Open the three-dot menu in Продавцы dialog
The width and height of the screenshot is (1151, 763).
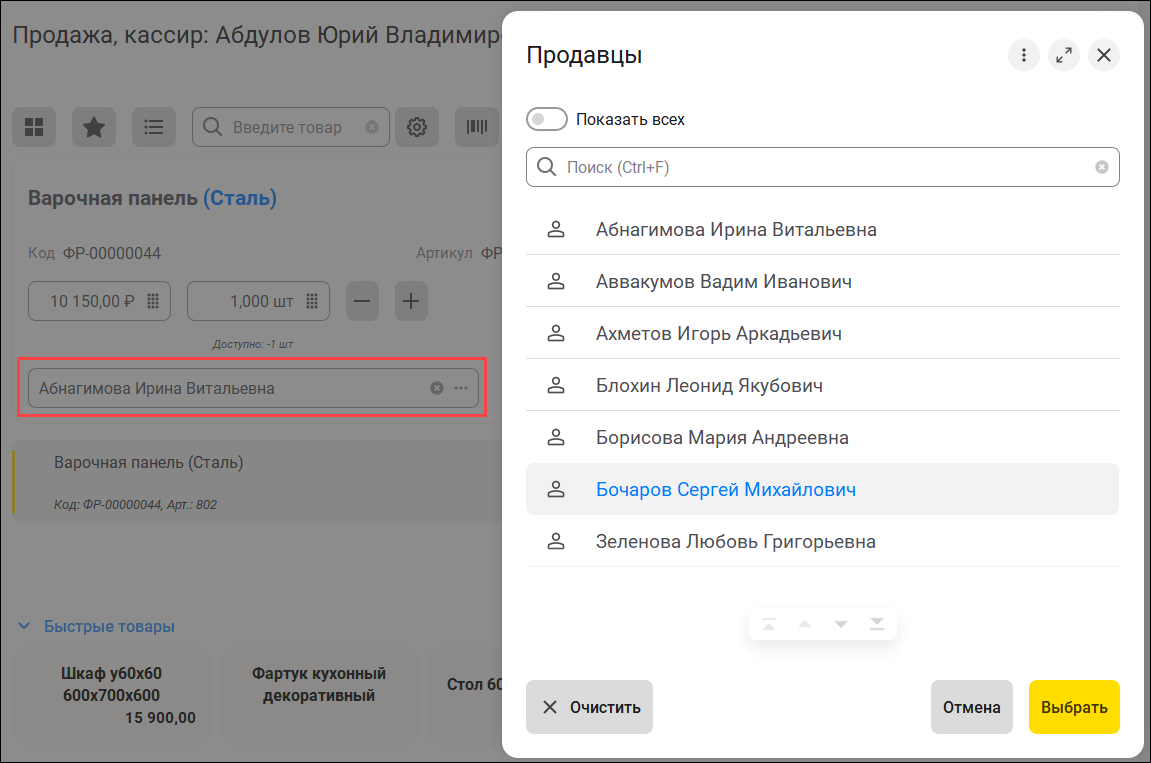point(1024,55)
